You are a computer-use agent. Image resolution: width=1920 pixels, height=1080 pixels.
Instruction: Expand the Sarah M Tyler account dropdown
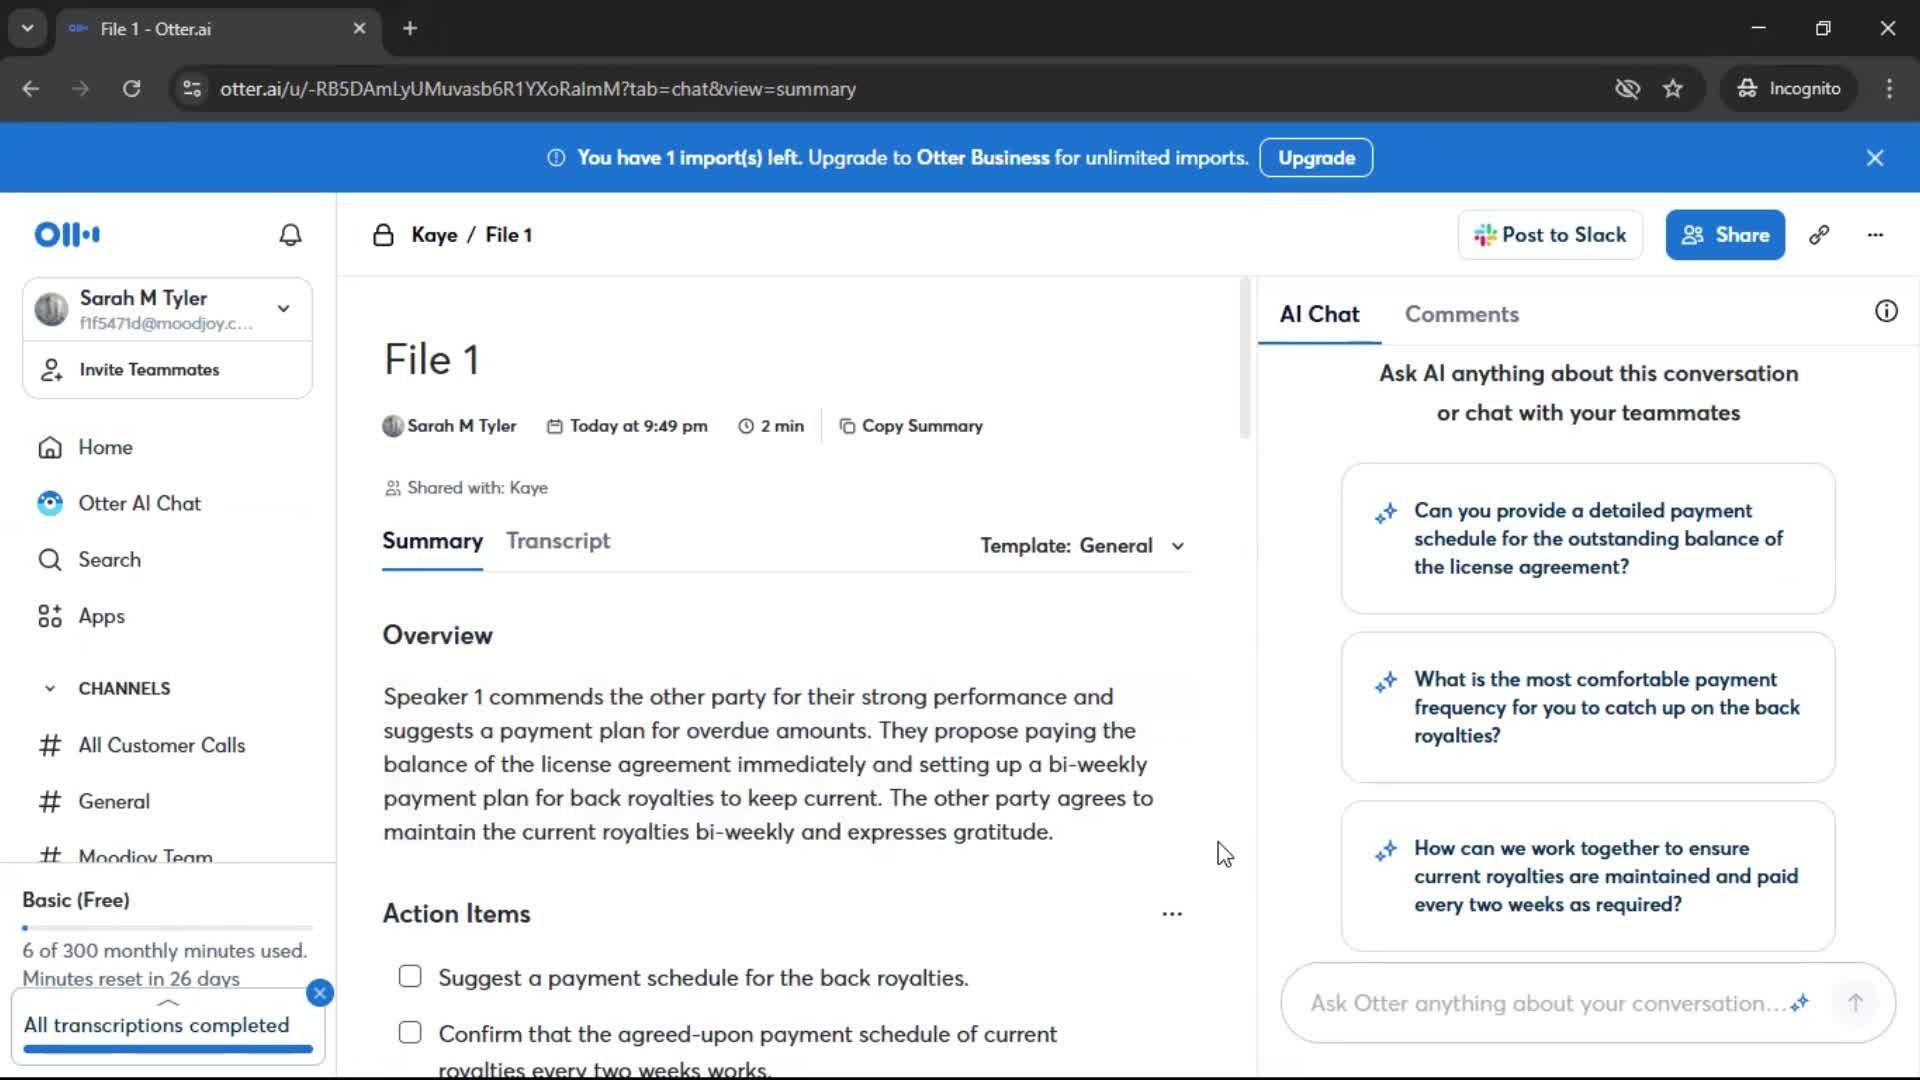pos(284,309)
